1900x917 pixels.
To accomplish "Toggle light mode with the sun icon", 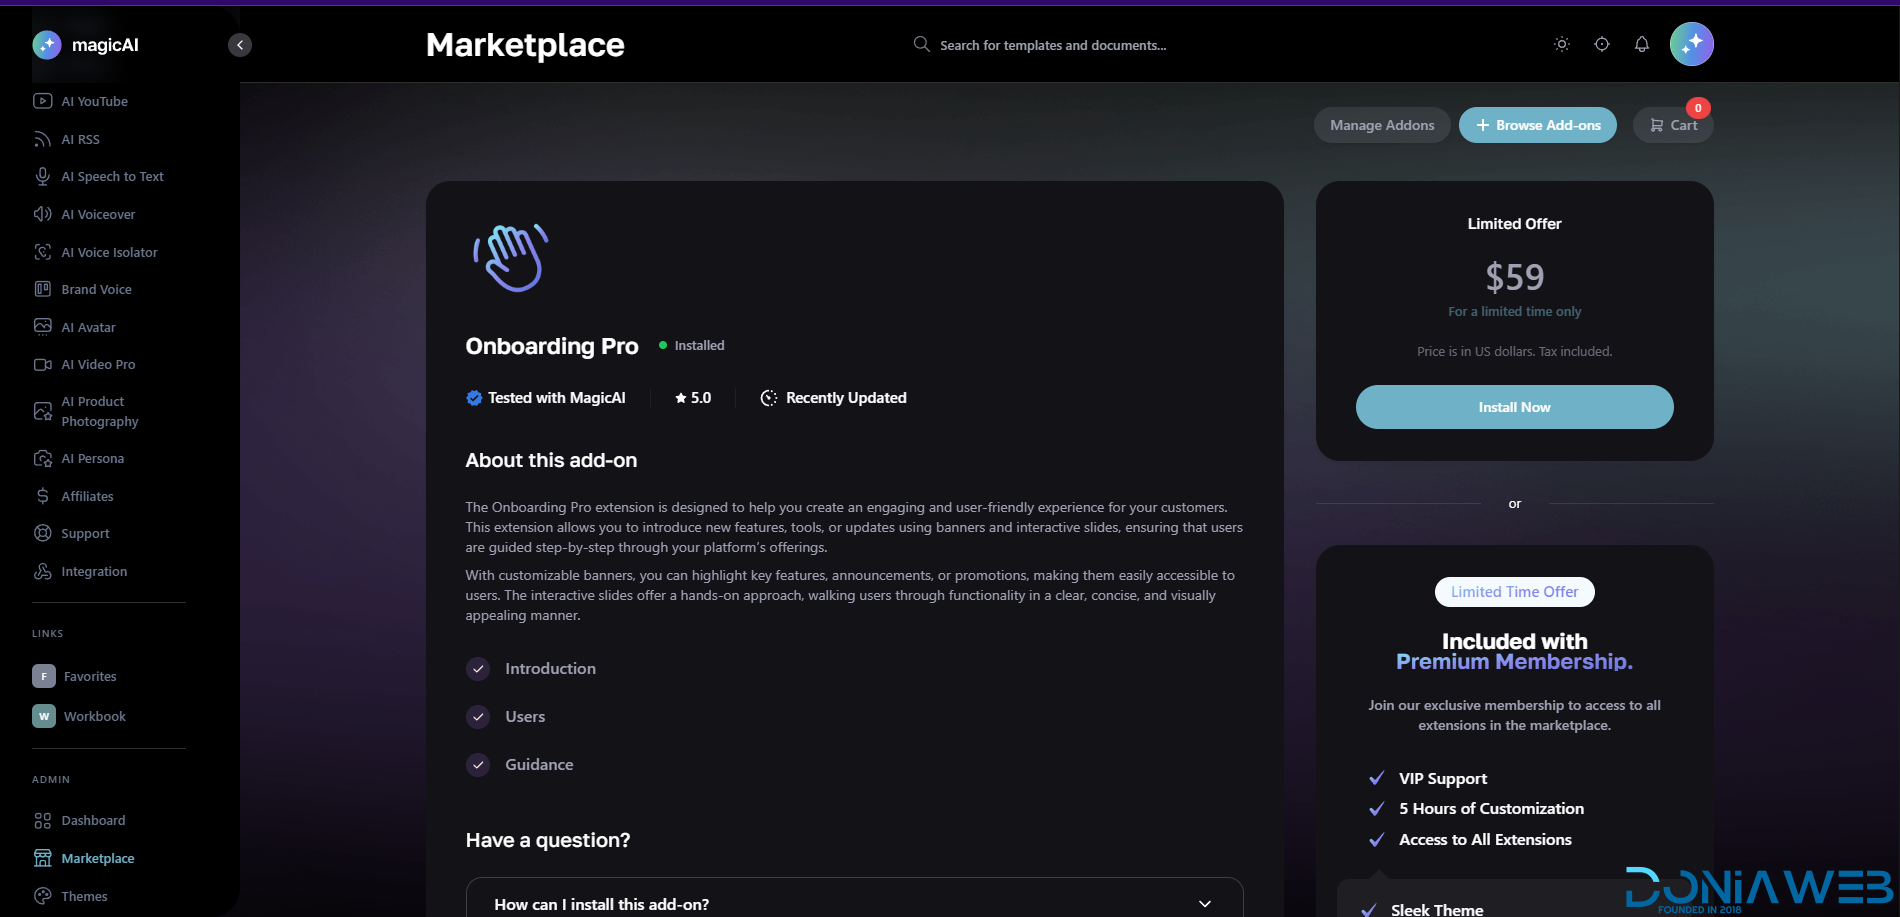I will point(1561,44).
